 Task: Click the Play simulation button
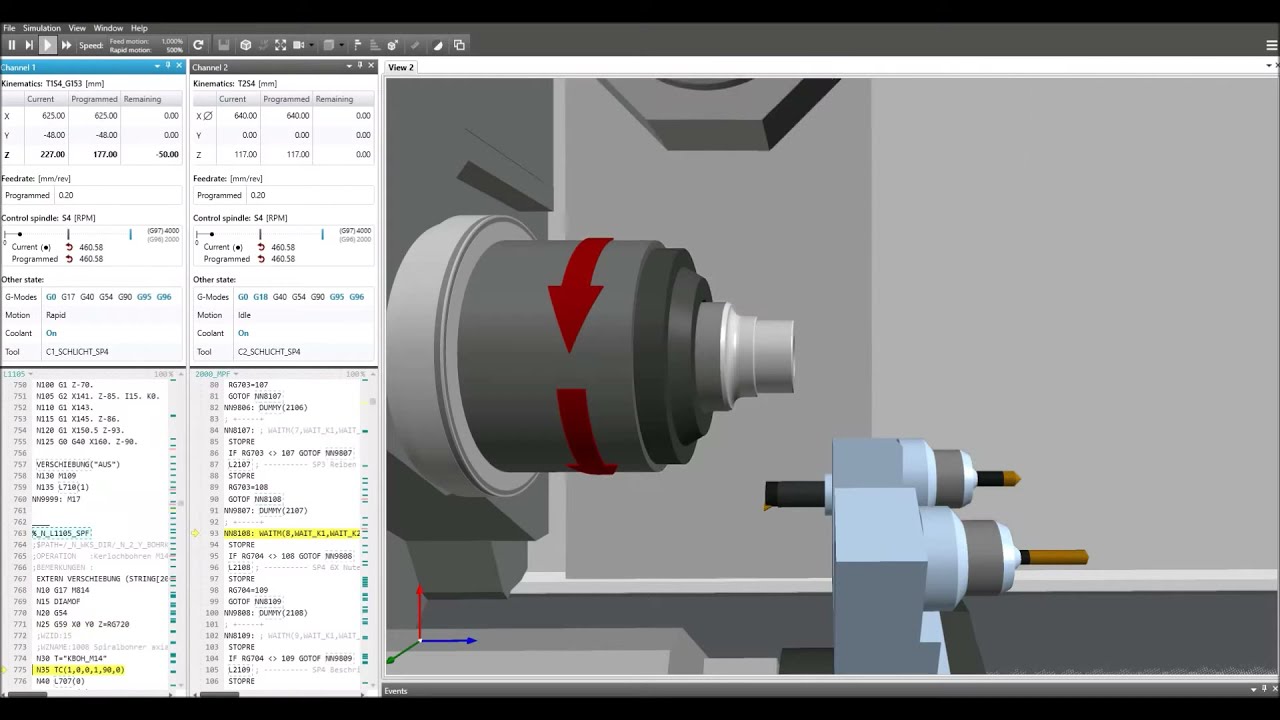(47, 45)
